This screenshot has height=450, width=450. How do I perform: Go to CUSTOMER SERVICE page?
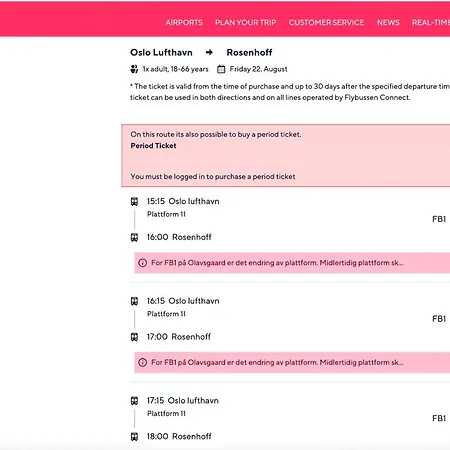(x=326, y=22)
